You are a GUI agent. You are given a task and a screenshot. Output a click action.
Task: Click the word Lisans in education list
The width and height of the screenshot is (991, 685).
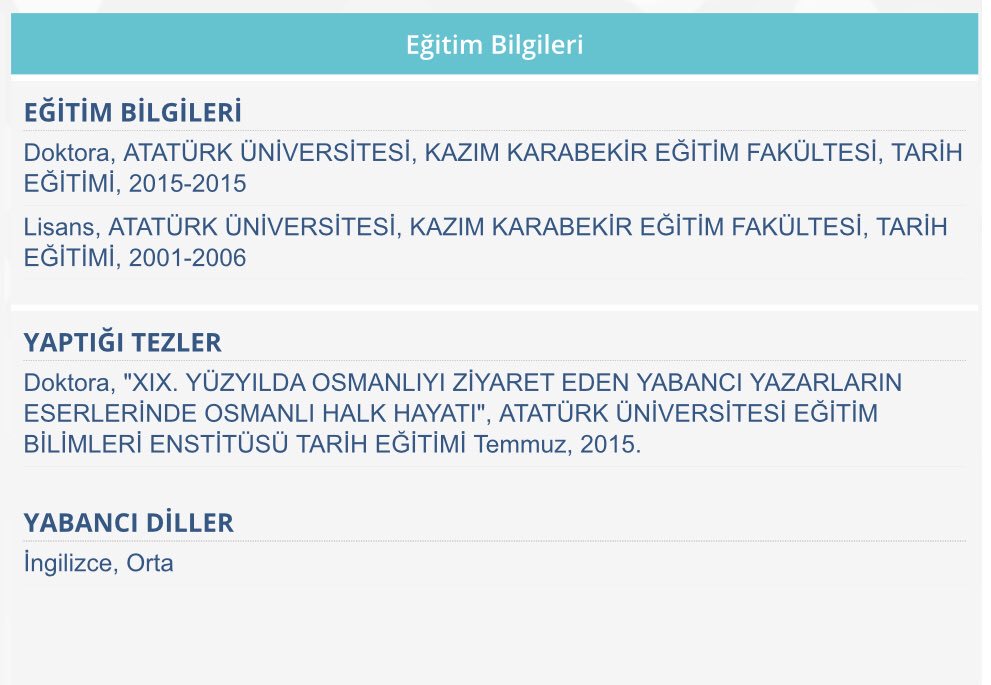(59, 227)
